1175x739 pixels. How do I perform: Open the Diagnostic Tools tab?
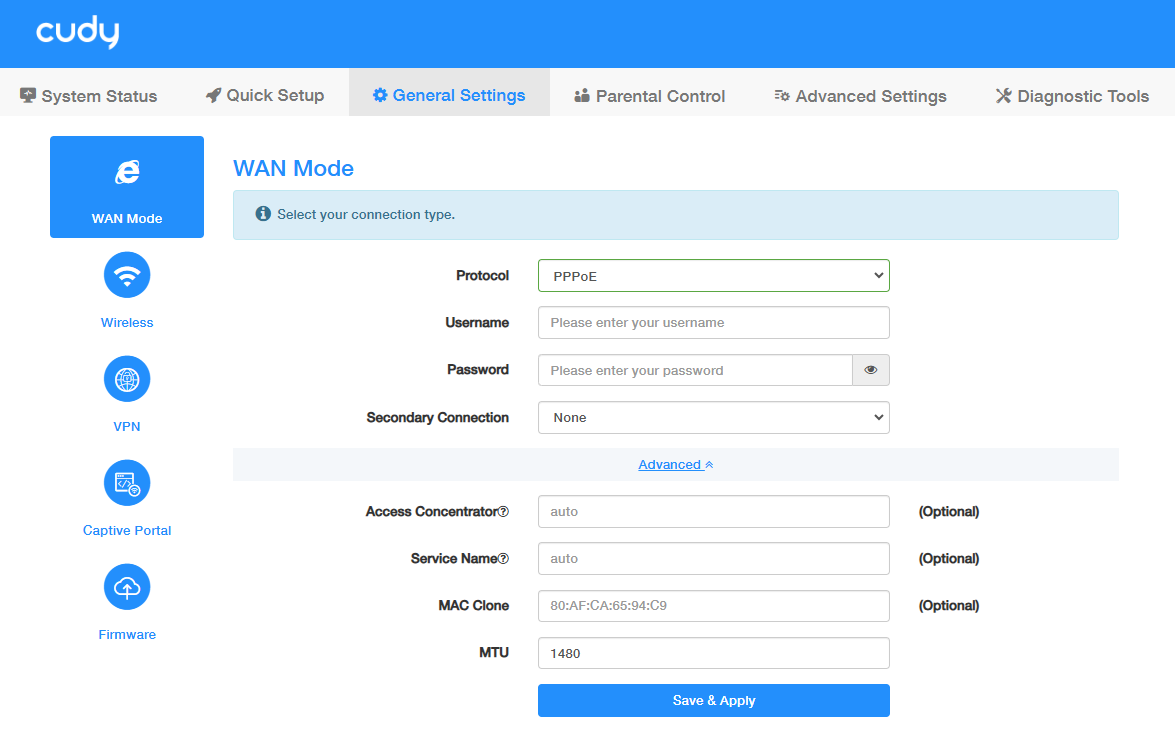[x=1072, y=96]
